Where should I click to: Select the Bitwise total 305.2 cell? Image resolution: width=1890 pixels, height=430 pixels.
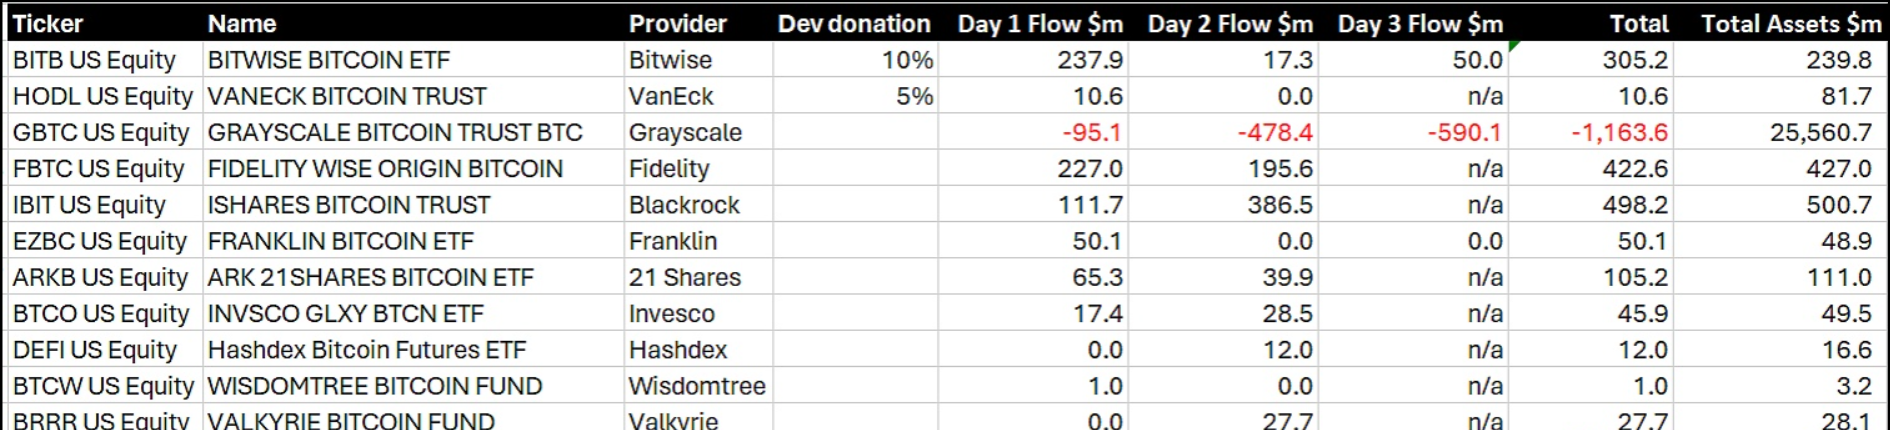tap(1635, 60)
